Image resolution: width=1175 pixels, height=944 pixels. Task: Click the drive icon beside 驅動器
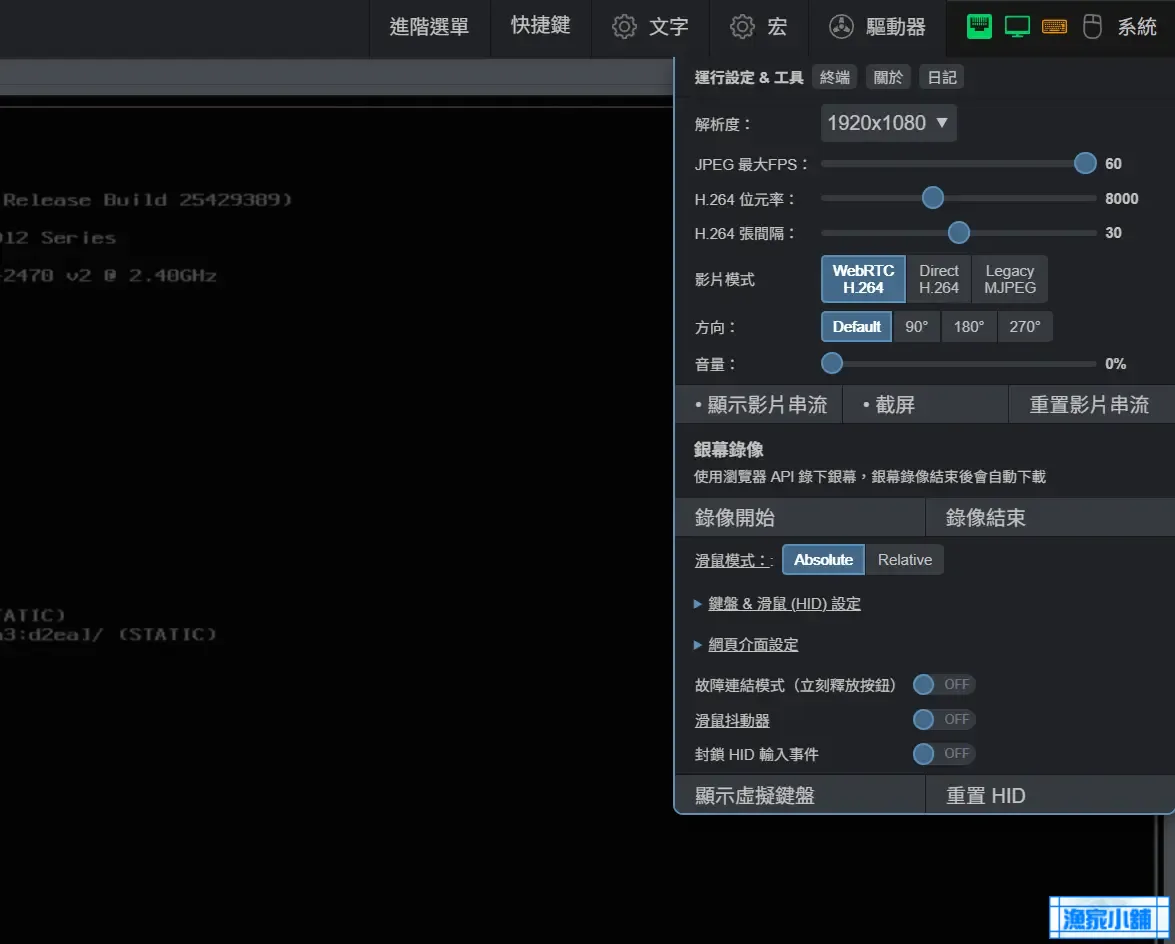click(x=841, y=27)
